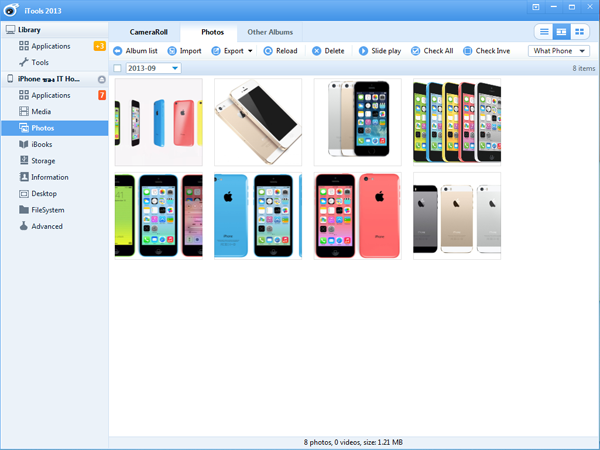Go to FileSystem browser

(x=48, y=210)
